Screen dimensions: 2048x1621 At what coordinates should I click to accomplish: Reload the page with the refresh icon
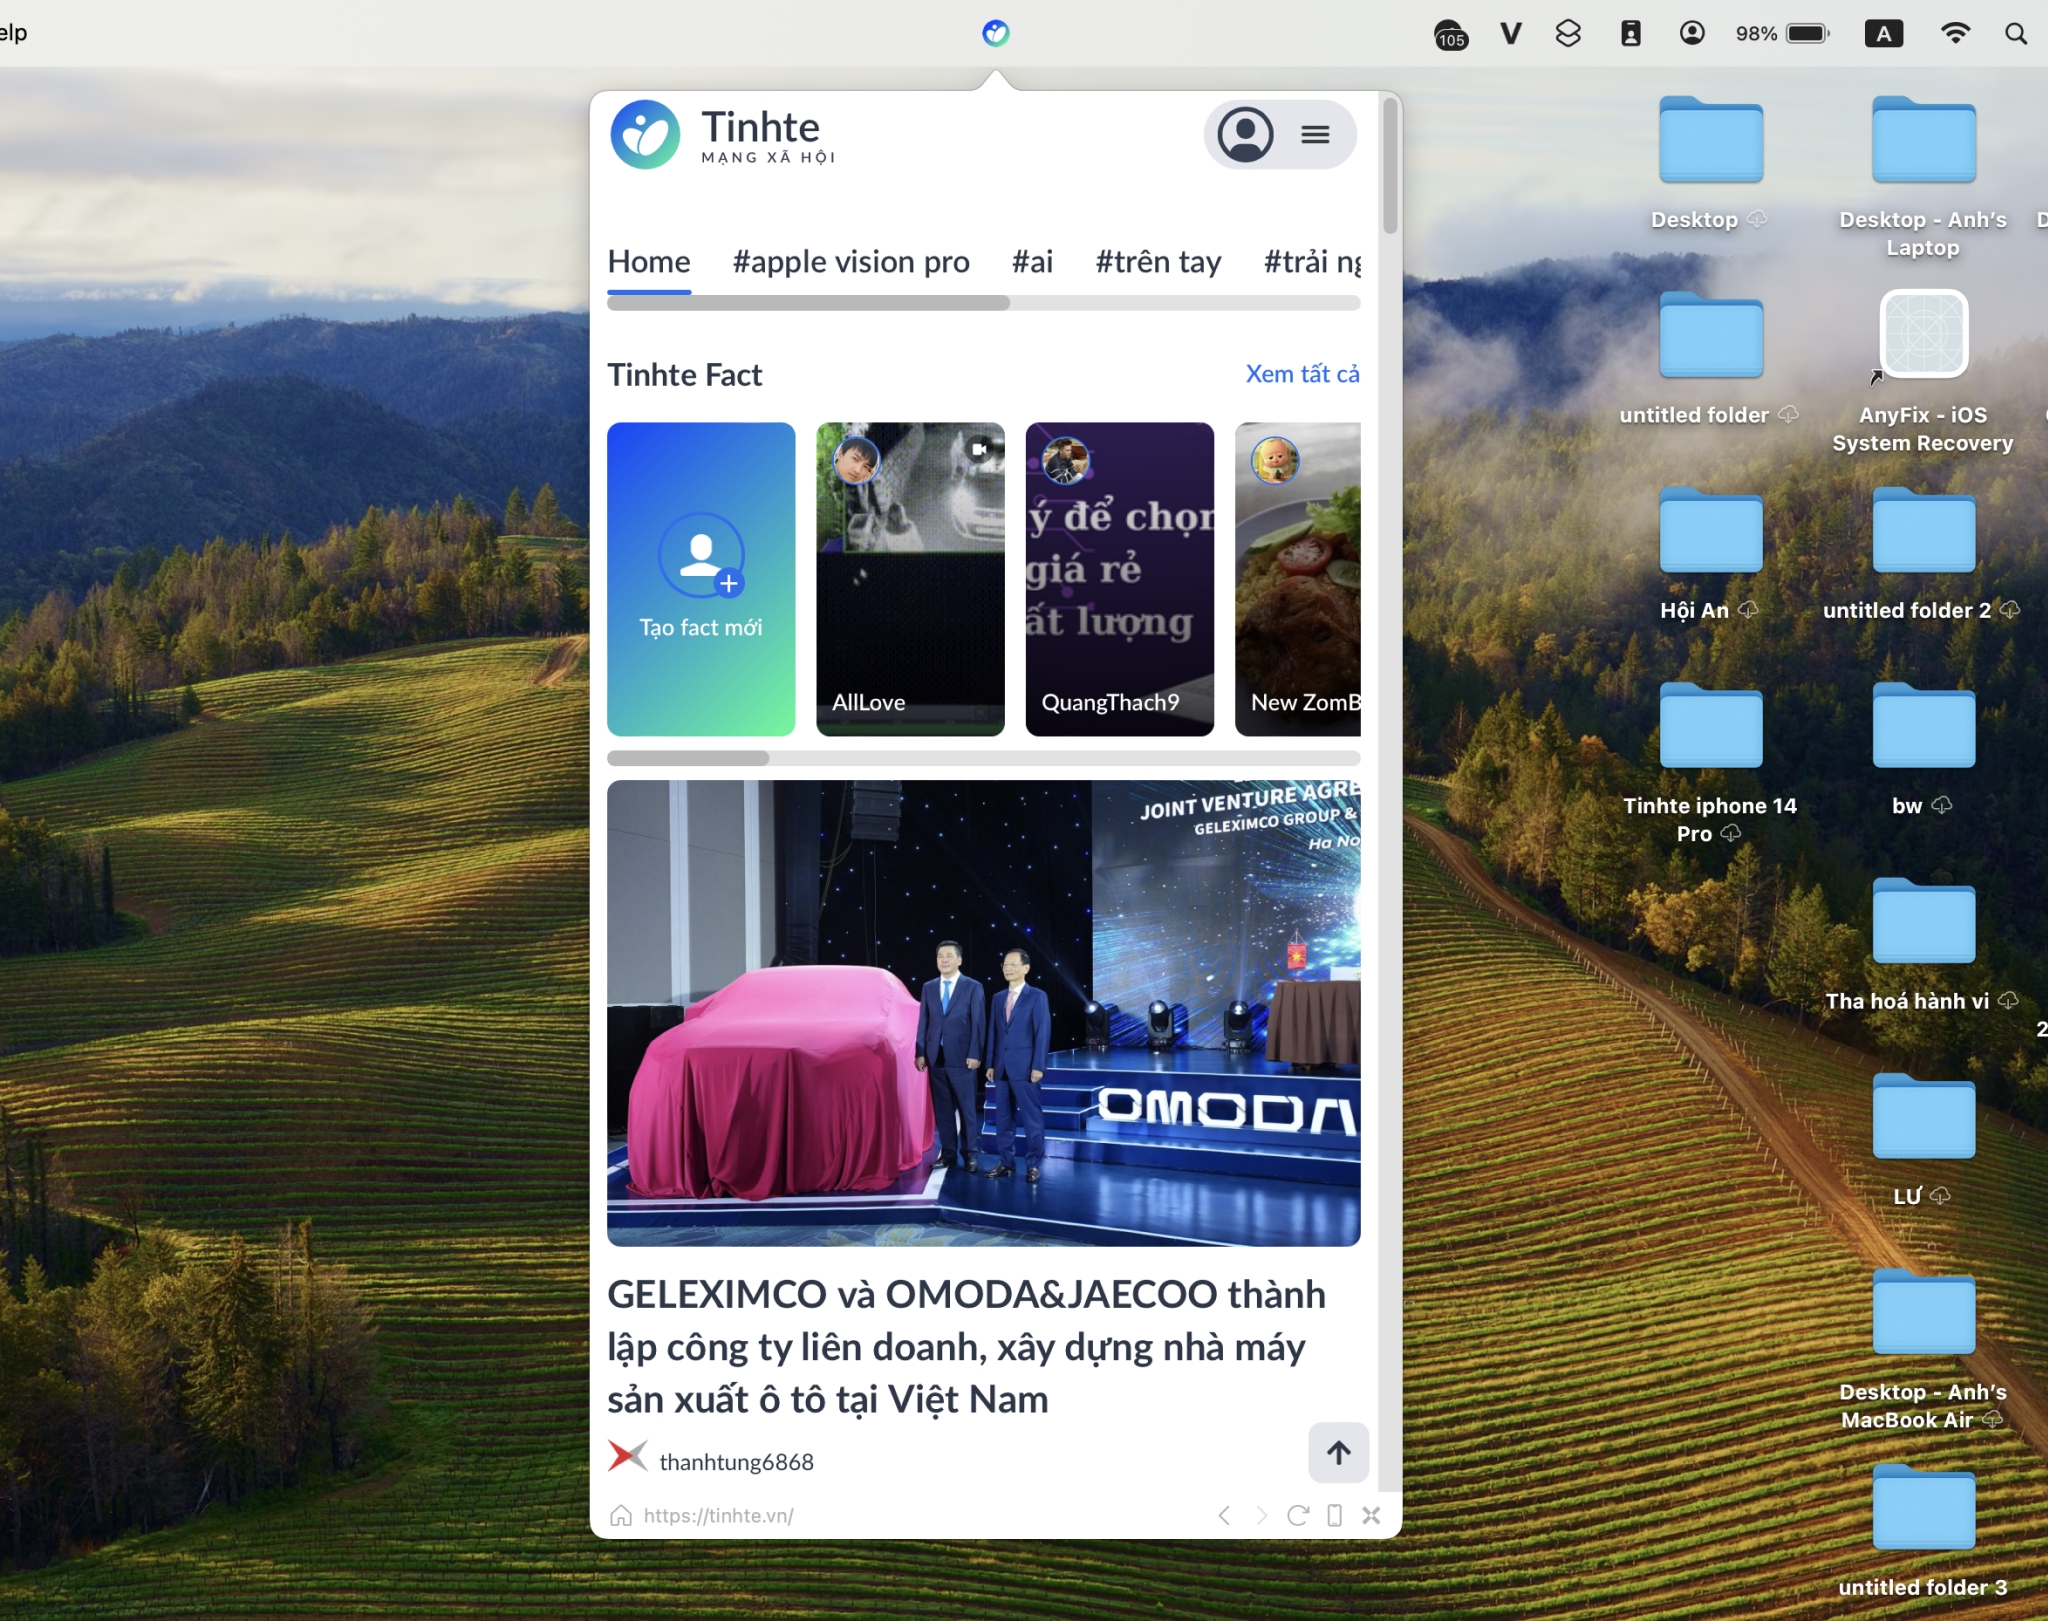pyautogui.click(x=1297, y=1515)
